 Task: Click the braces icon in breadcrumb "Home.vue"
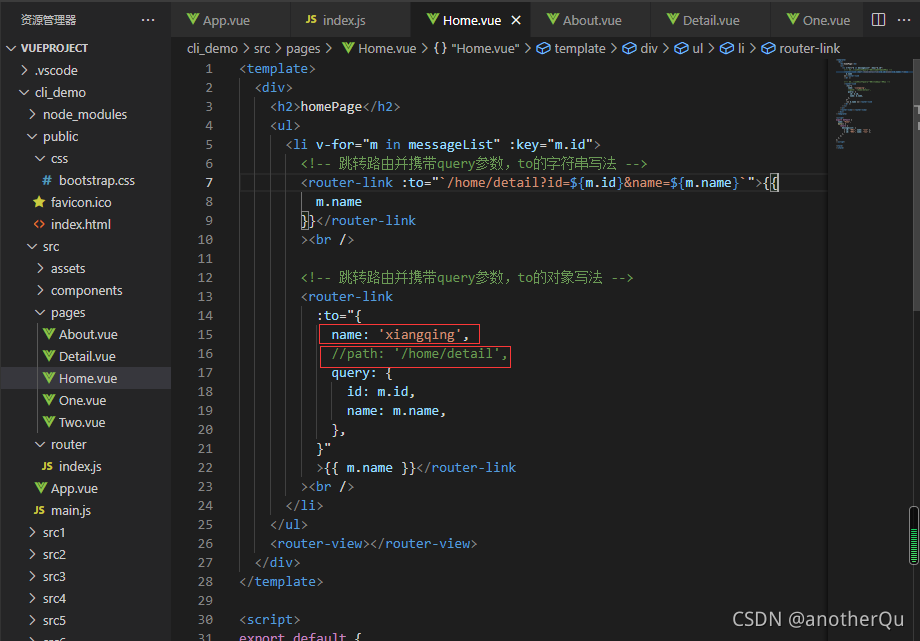pos(440,48)
